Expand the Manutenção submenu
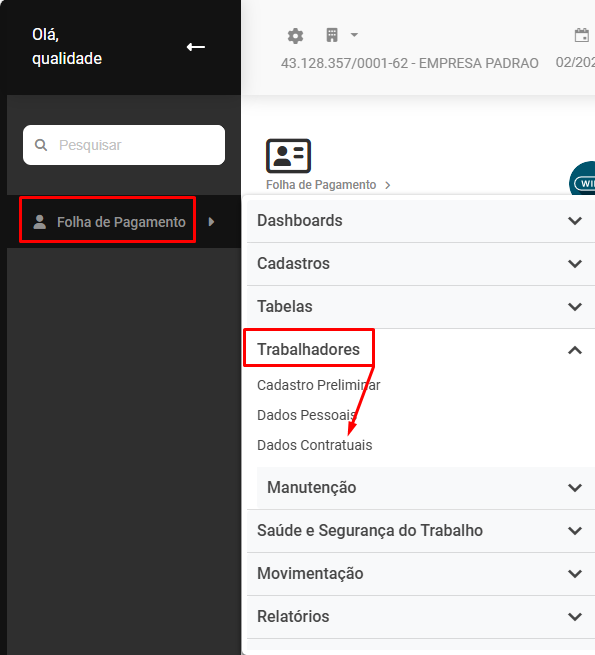Screen dimensions: 595x655 click(x=426, y=487)
